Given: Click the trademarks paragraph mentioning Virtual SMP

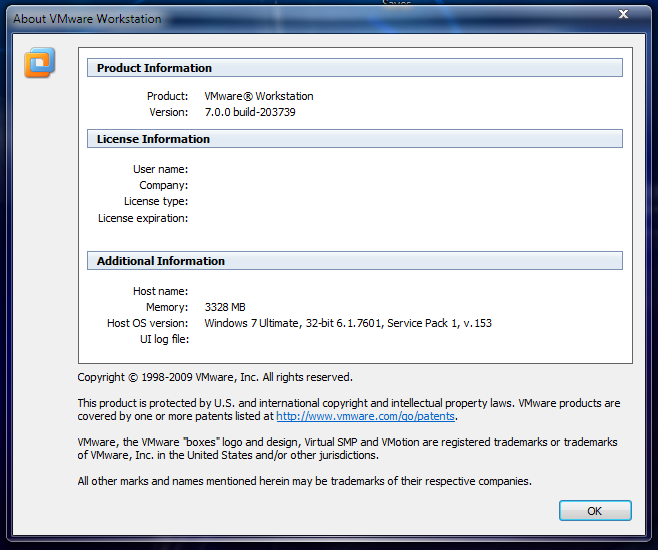Looking at the screenshot, I should coord(347,448).
